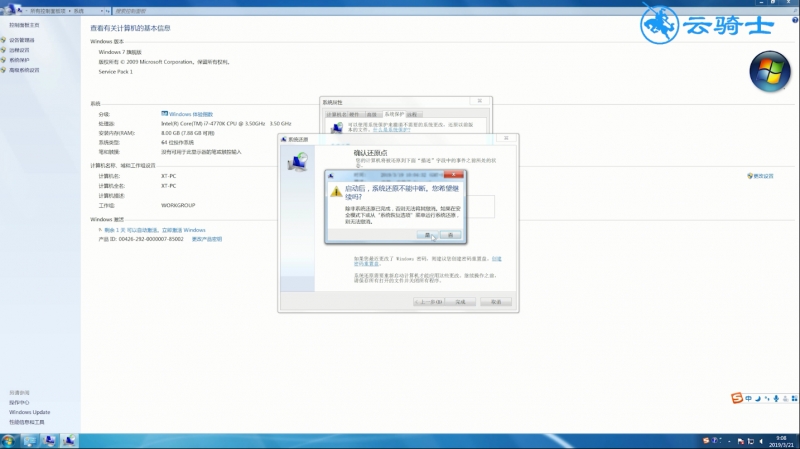Click the help question mark icon
The image size is (800, 449).
[795, 20]
